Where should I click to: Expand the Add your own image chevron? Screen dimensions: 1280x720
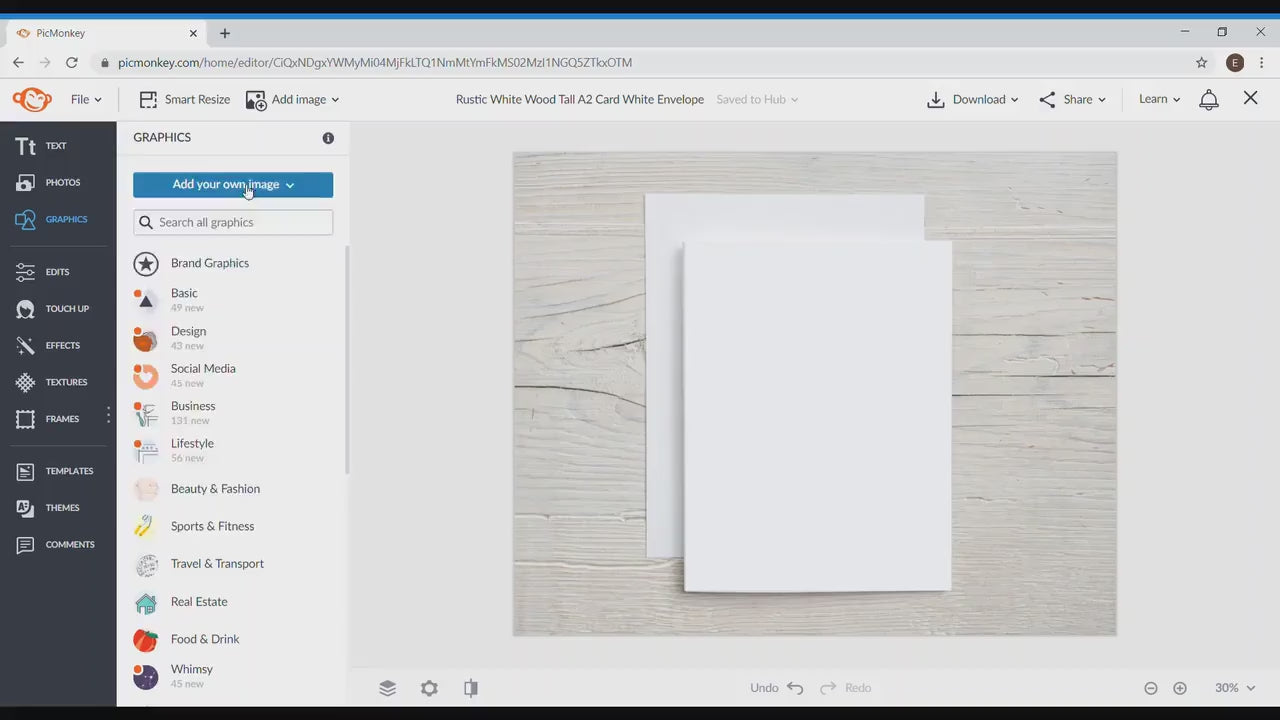pyautogui.click(x=289, y=184)
